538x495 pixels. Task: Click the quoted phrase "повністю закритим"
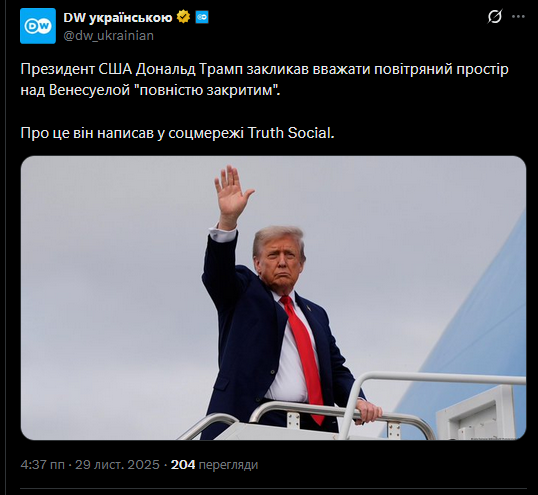pos(208,91)
